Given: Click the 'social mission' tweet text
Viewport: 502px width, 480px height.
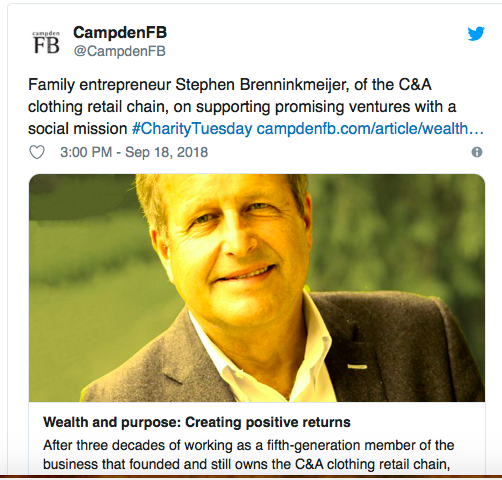Looking at the screenshot, I should coord(78,129).
